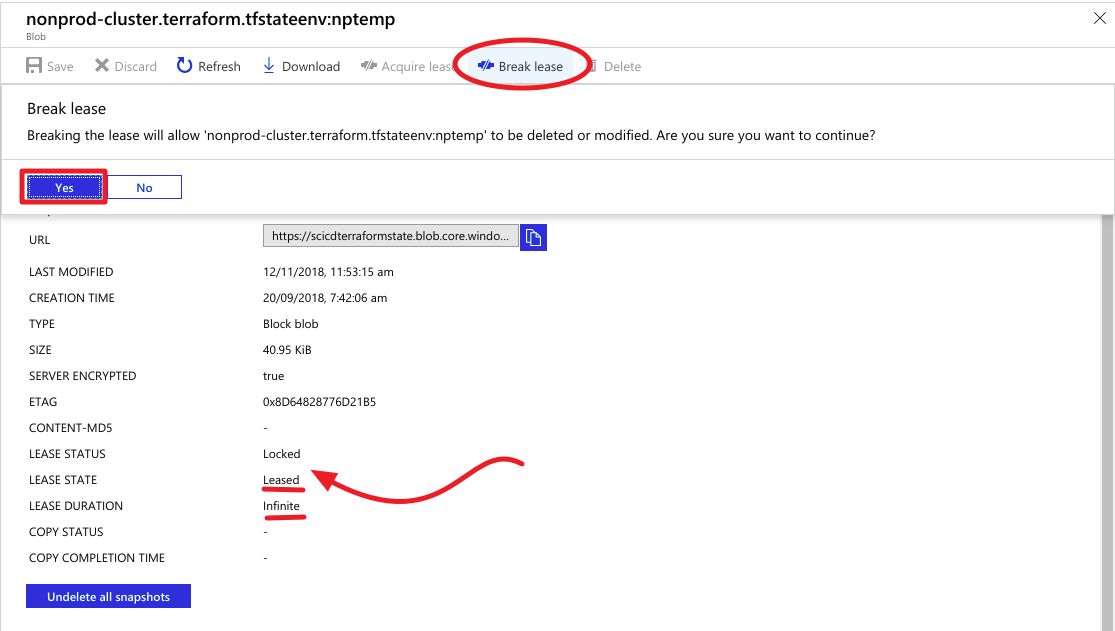Close the blob blade panel
The height and width of the screenshot is (631, 1115).
[x=1099, y=18]
